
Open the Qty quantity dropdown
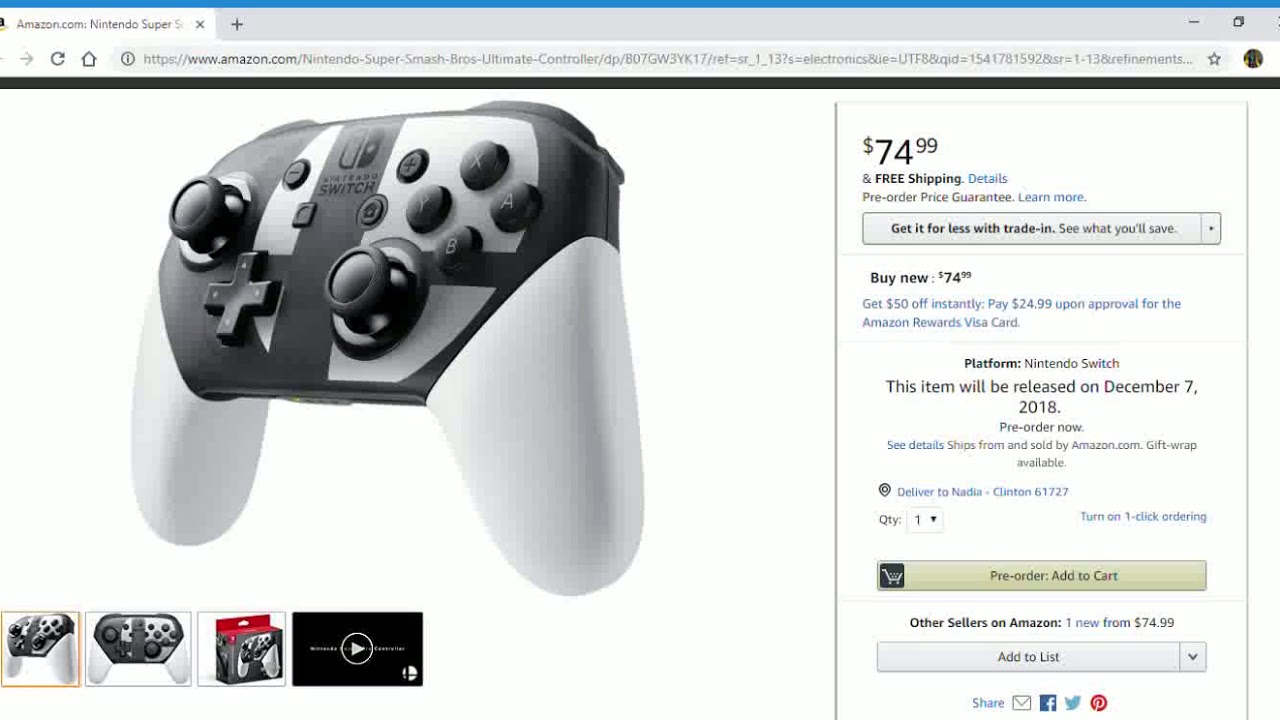925,520
